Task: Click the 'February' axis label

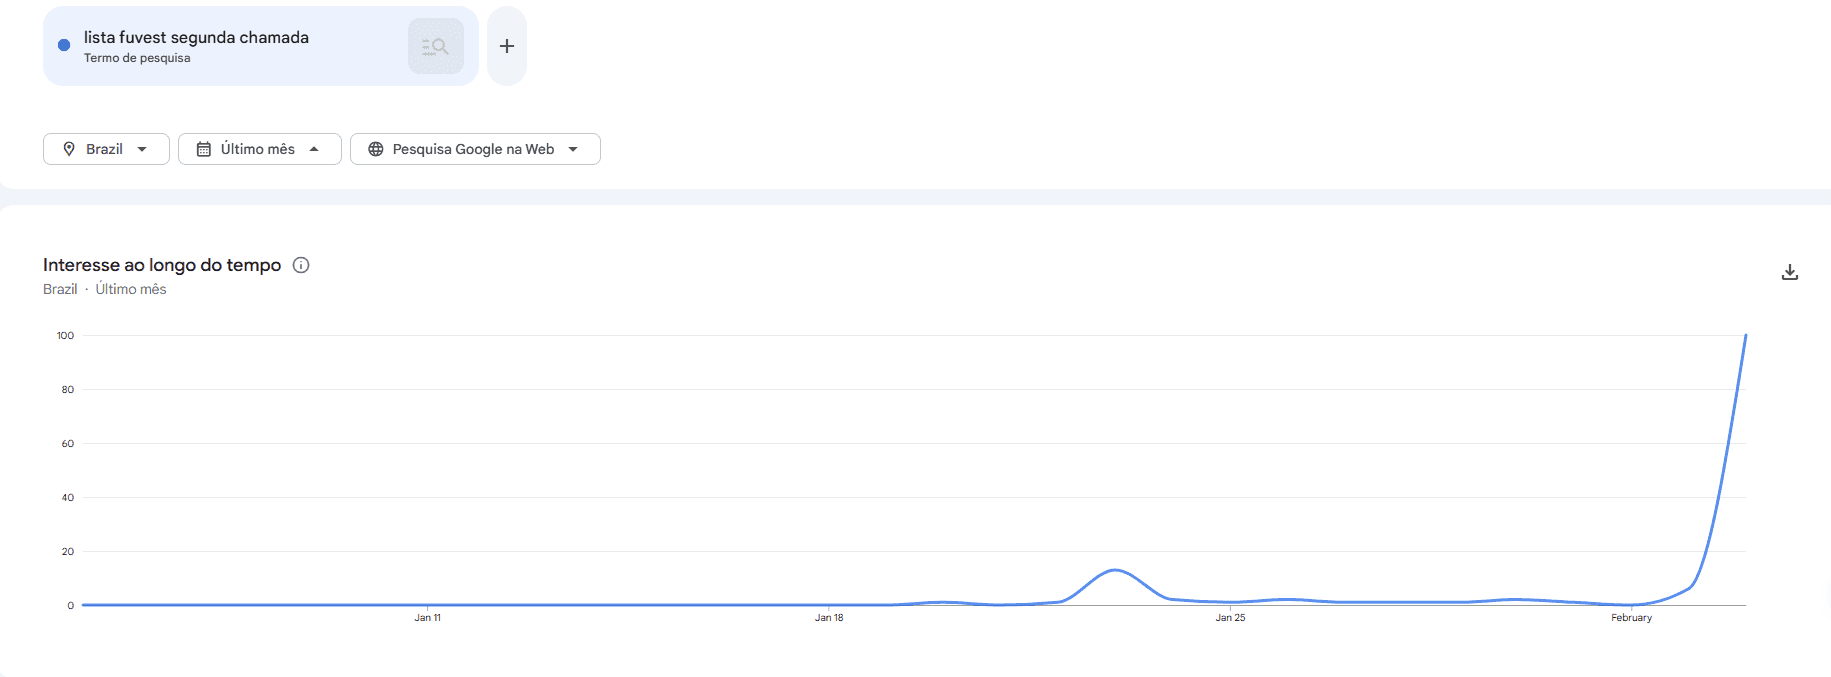Action: (x=1631, y=617)
